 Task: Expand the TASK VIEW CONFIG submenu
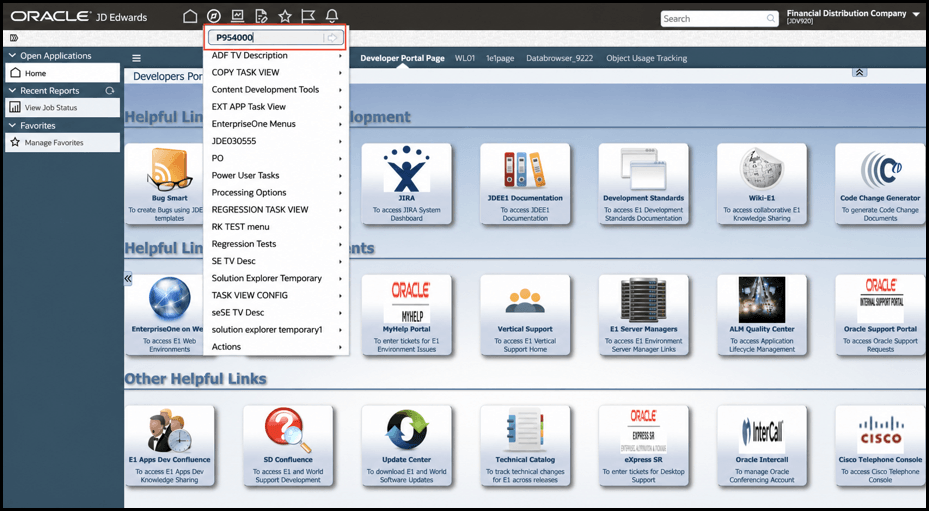(x=276, y=295)
